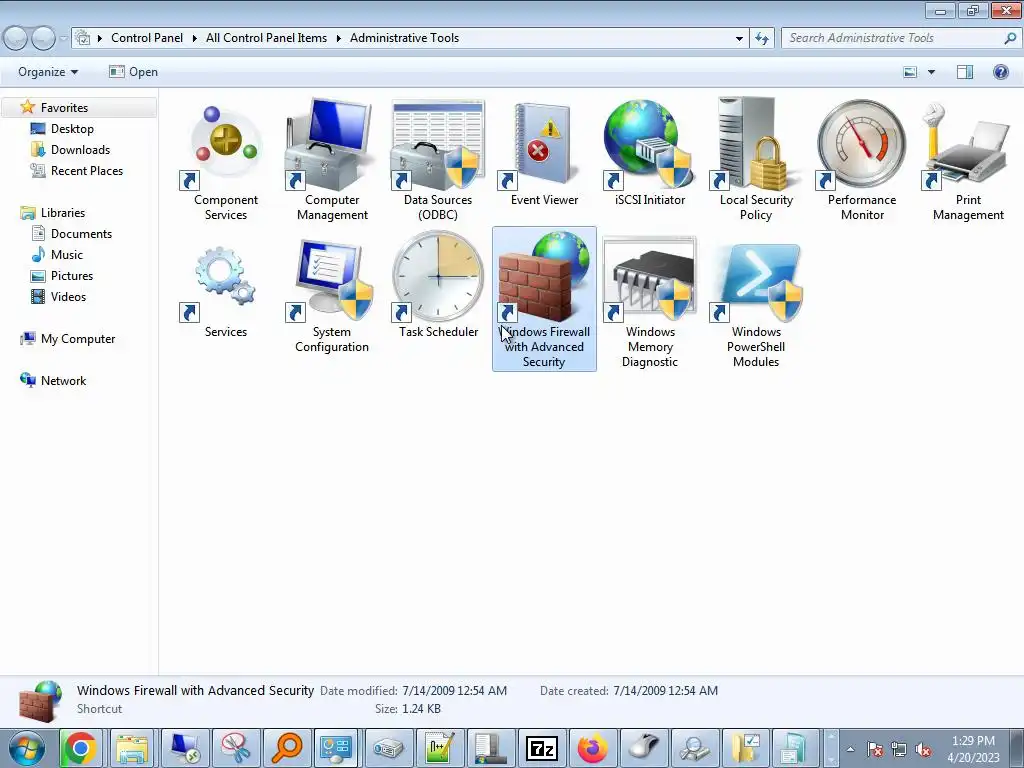Refresh the folder via address bar button
The image size is (1024, 768).
pyautogui.click(x=761, y=38)
